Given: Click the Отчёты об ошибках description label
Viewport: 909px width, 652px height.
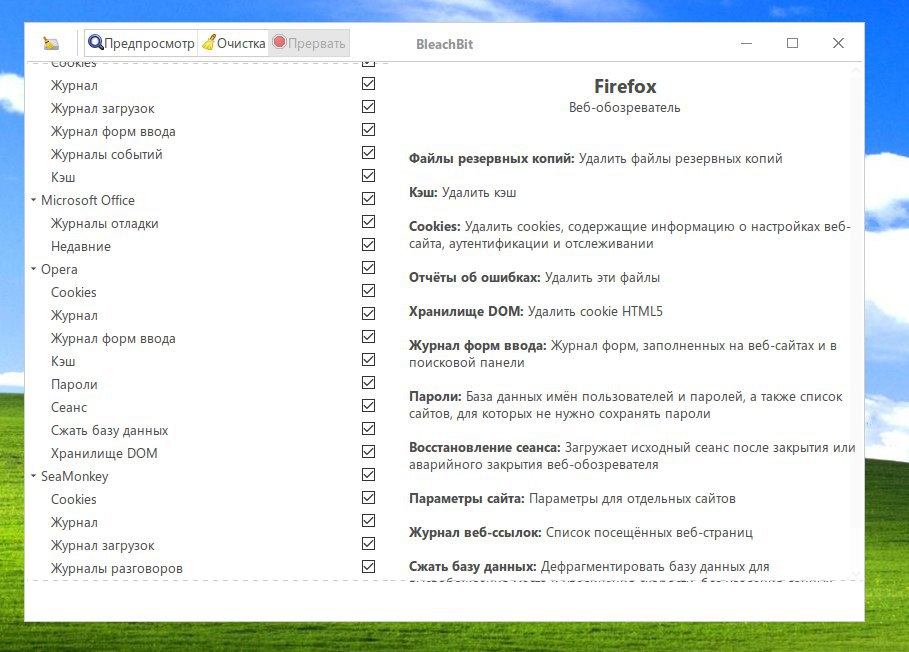Looking at the screenshot, I should point(475,277).
